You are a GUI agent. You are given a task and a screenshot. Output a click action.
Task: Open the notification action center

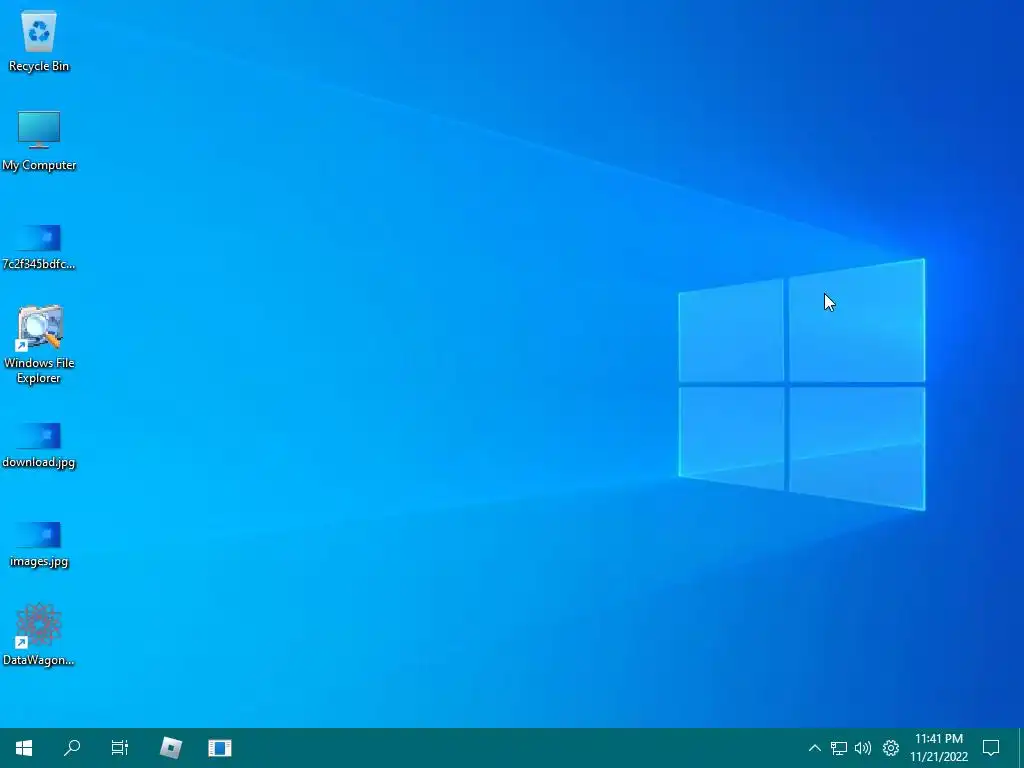coord(991,748)
